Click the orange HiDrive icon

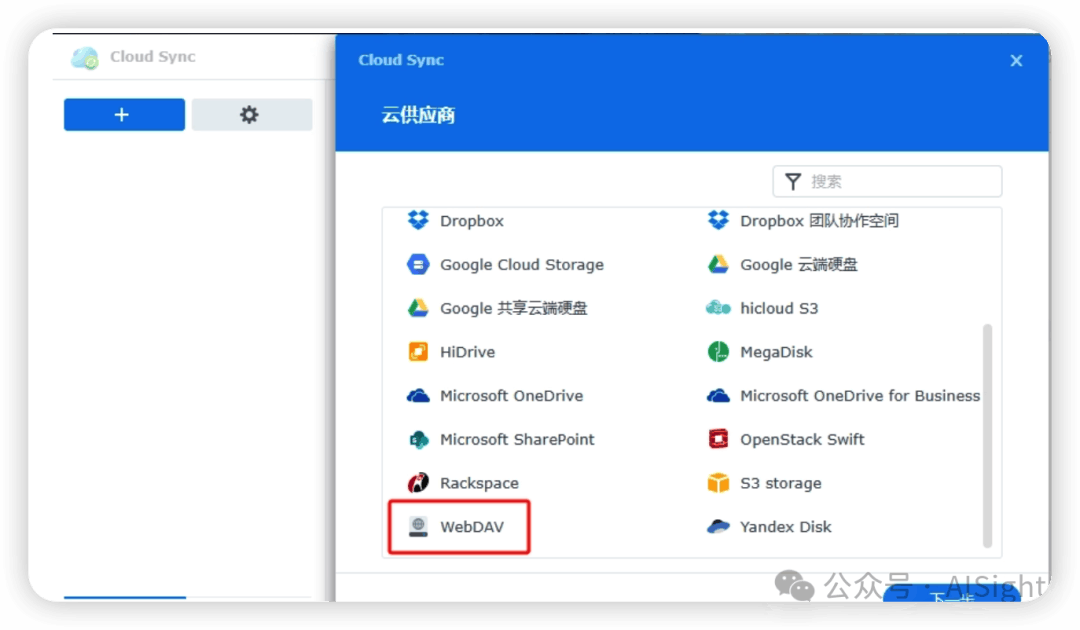418,352
